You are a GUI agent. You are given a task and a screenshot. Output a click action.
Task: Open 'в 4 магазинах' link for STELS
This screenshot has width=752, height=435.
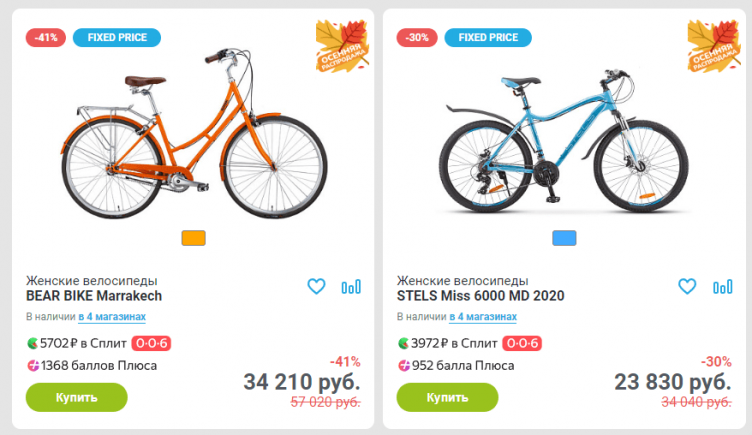click(x=483, y=317)
